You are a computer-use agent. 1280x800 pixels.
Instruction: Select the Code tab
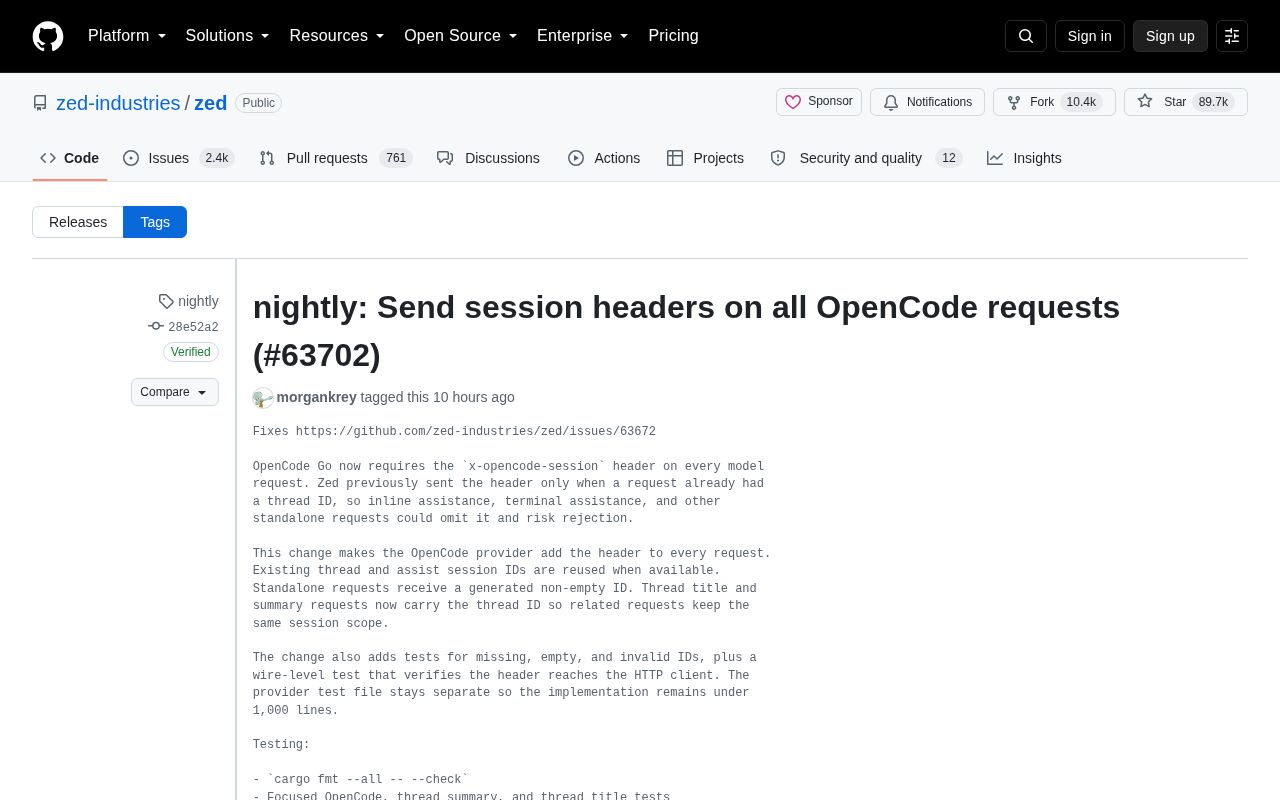(70, 158)
